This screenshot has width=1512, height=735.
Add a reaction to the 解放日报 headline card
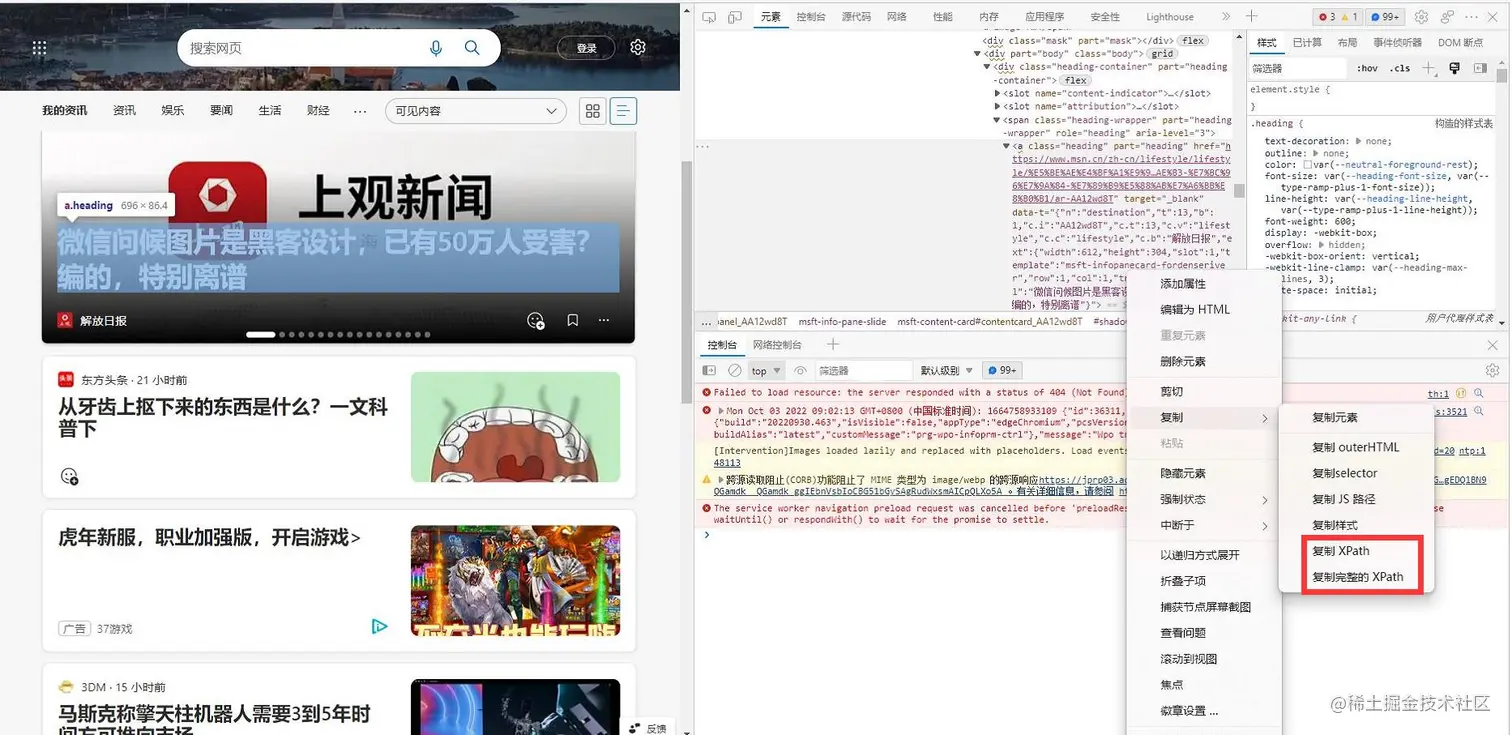(536, 321)
